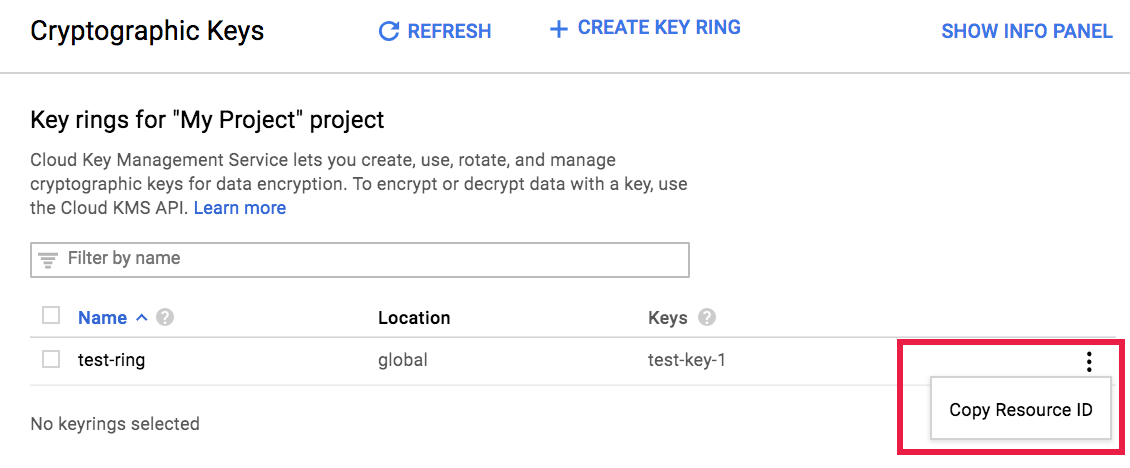This screenshot has height=468, width=1130.
Task: Show the info panel
Action: coord(1026,32)
